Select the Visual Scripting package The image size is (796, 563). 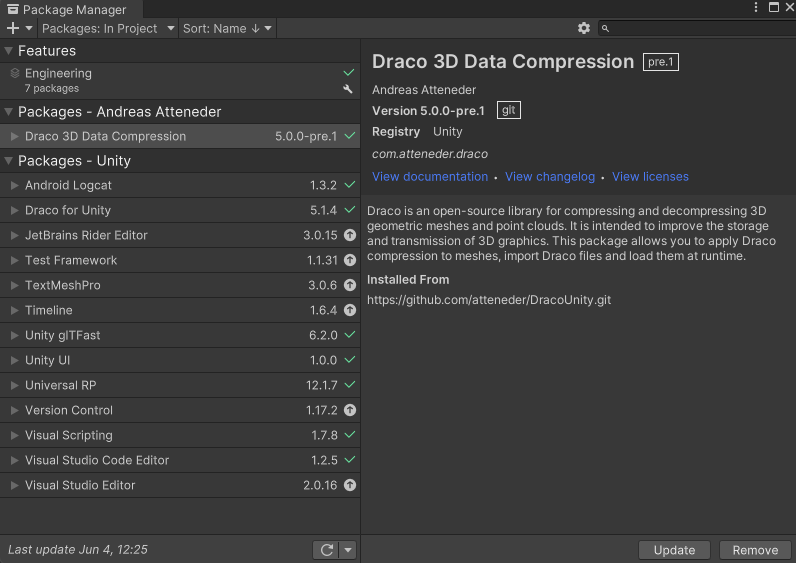point(180,435)
